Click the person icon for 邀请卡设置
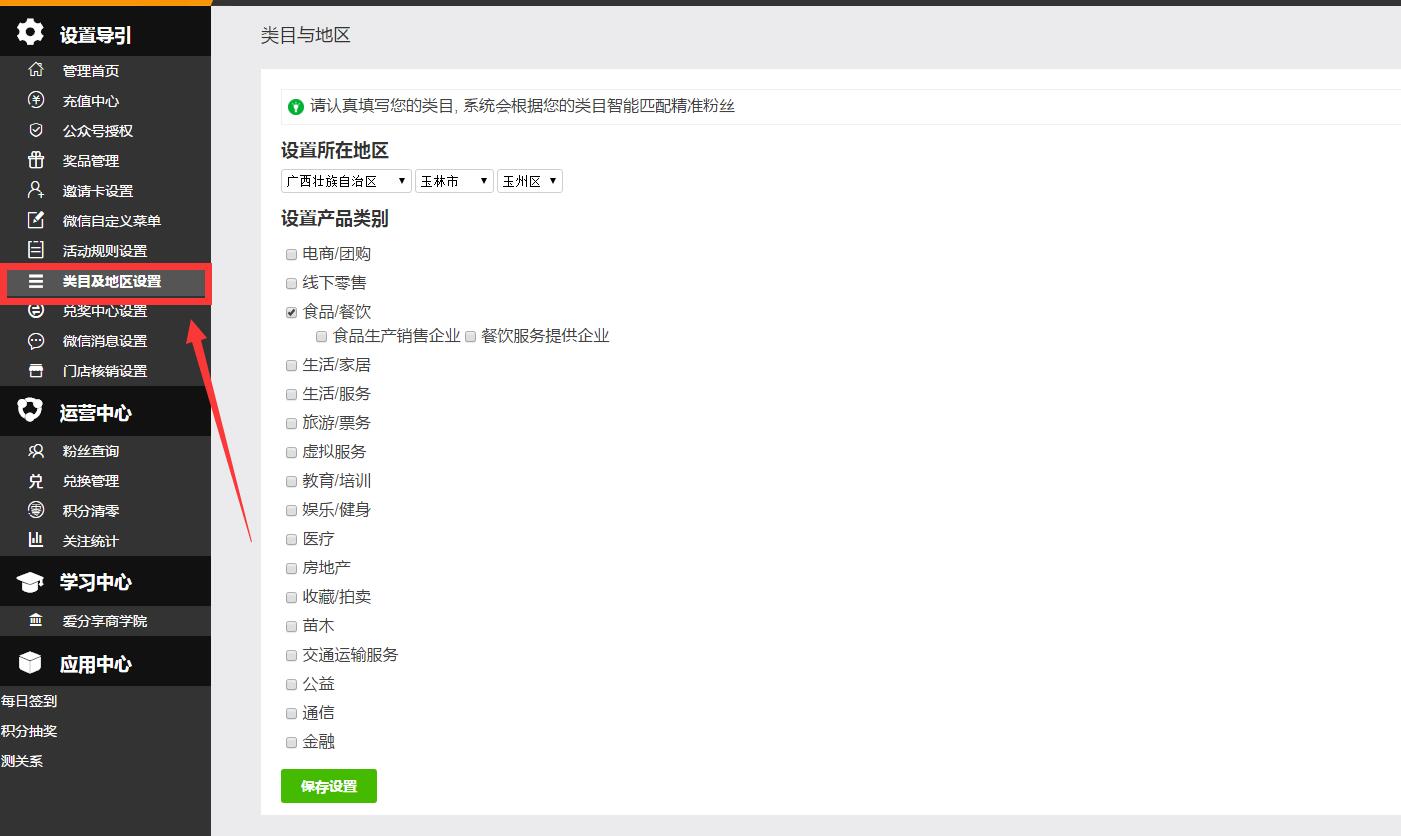 click(36, 191)
